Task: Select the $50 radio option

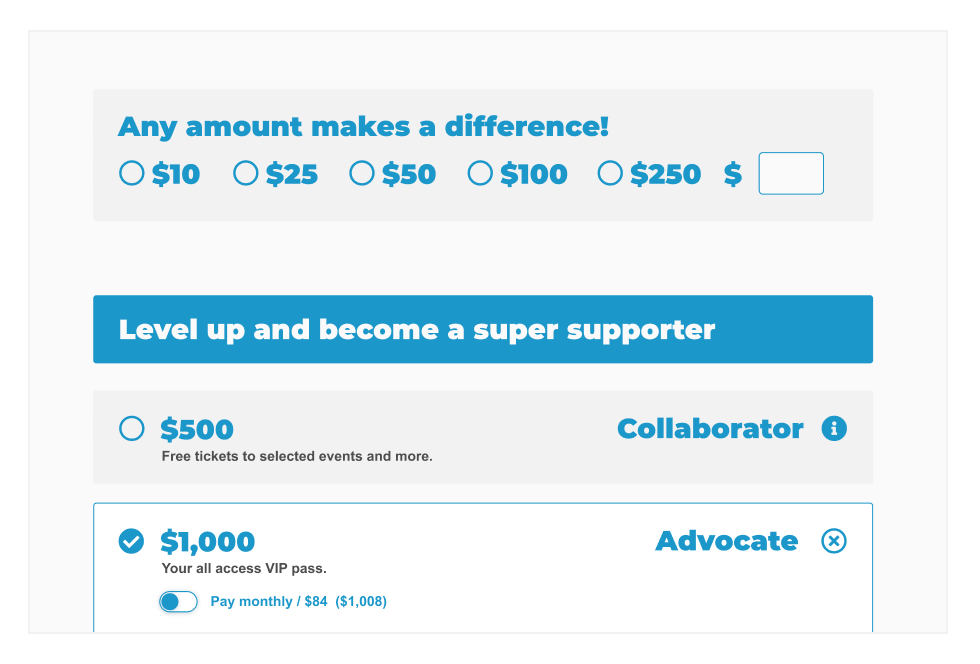Action: pyautogui.click(x=362, y=173)
